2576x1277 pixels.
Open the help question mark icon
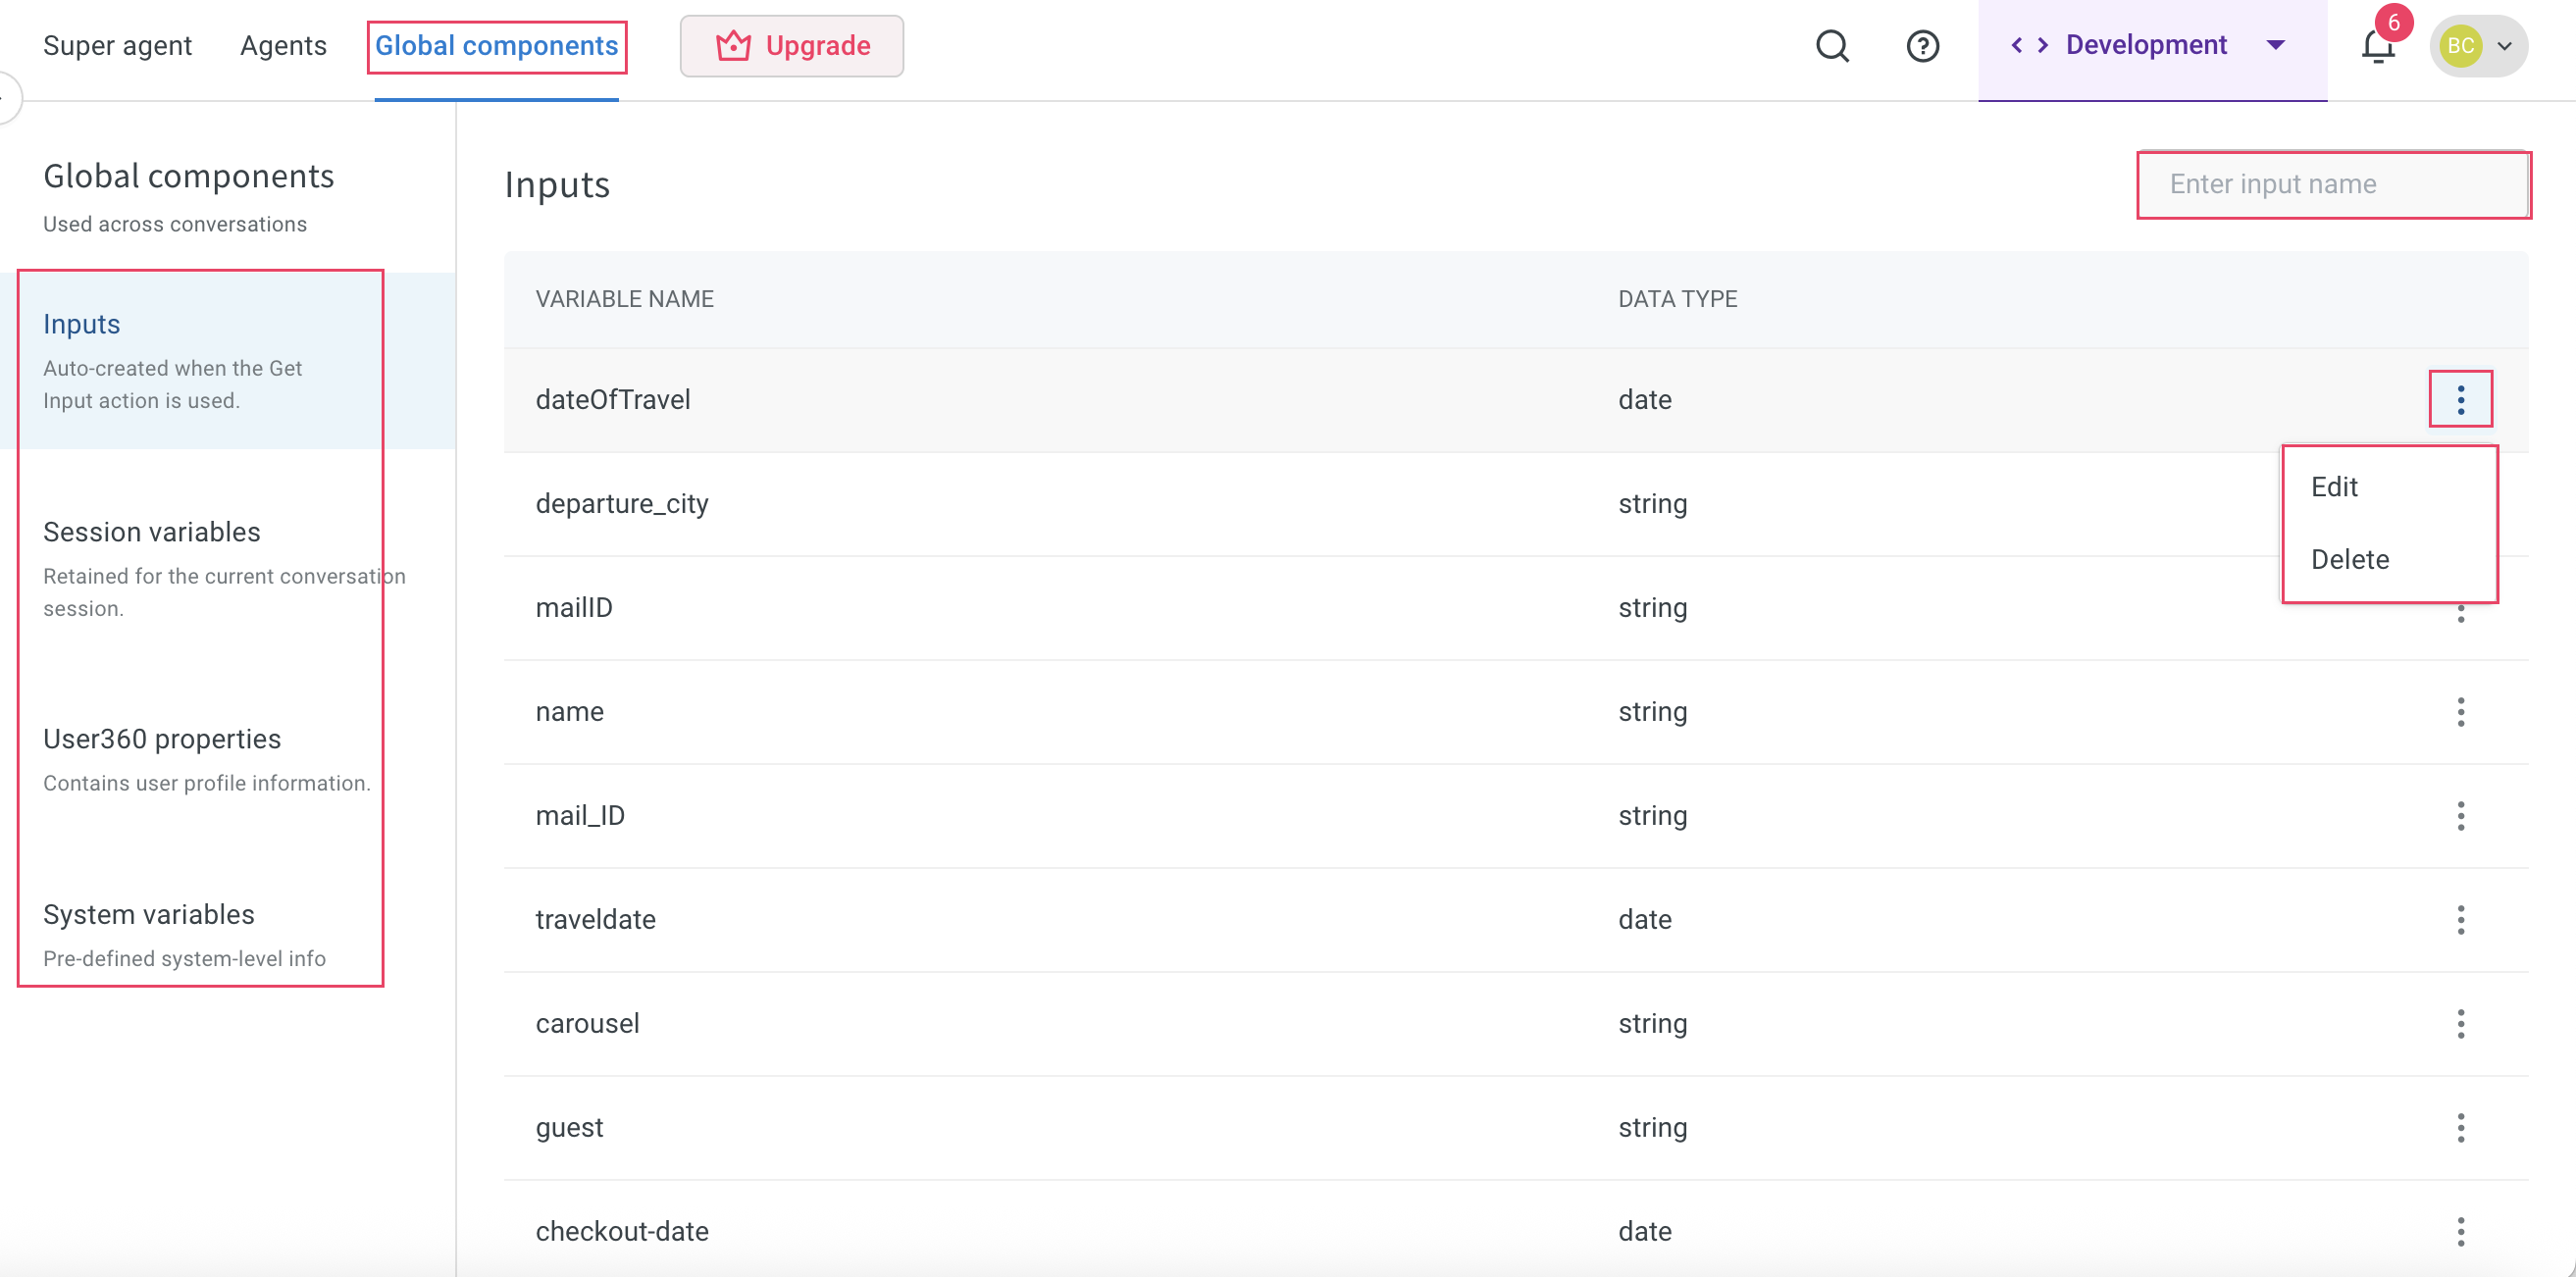1922,46
